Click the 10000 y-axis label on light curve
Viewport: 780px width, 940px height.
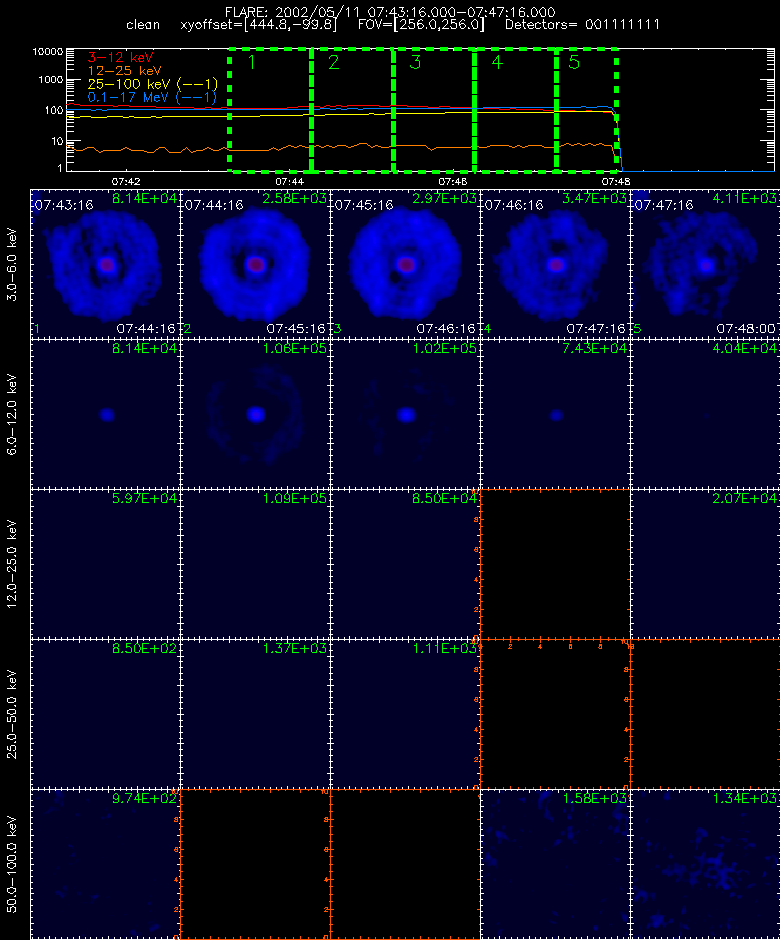coord(48,52)
